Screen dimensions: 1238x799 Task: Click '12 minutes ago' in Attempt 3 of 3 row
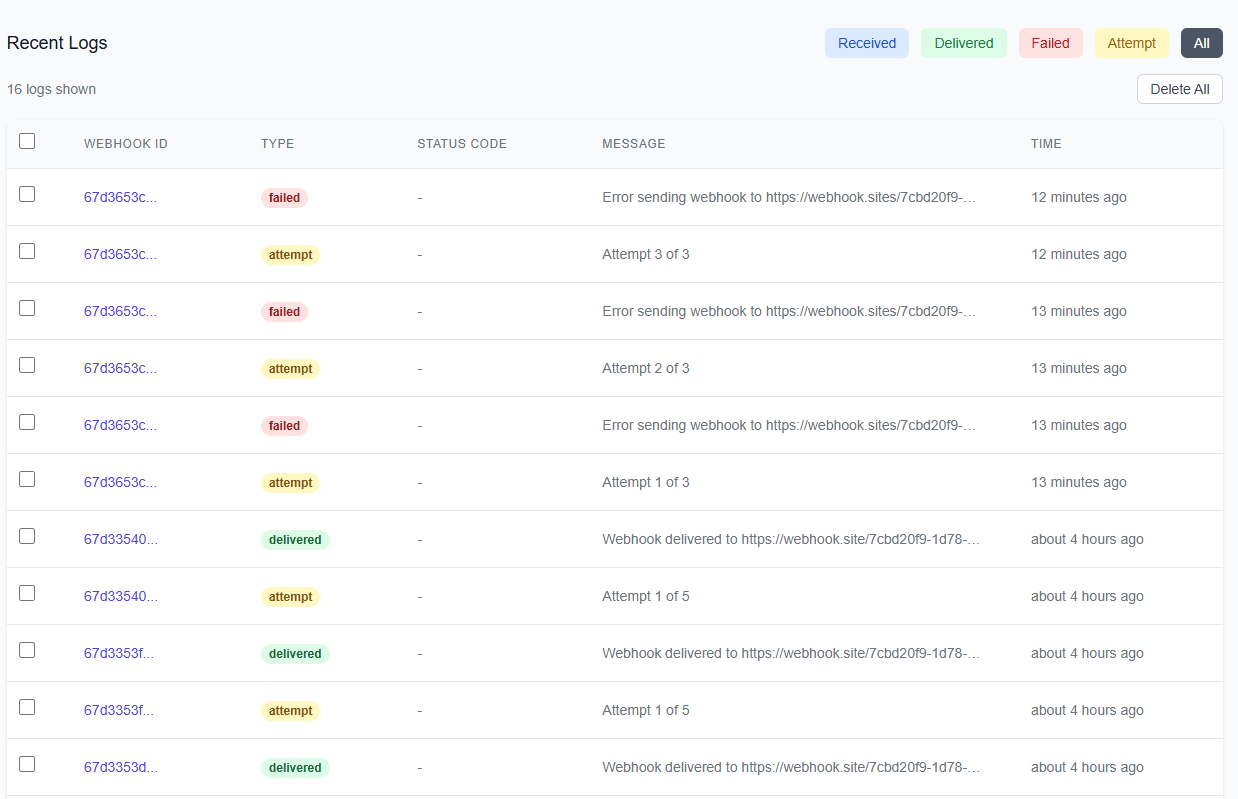[1079, 254]
